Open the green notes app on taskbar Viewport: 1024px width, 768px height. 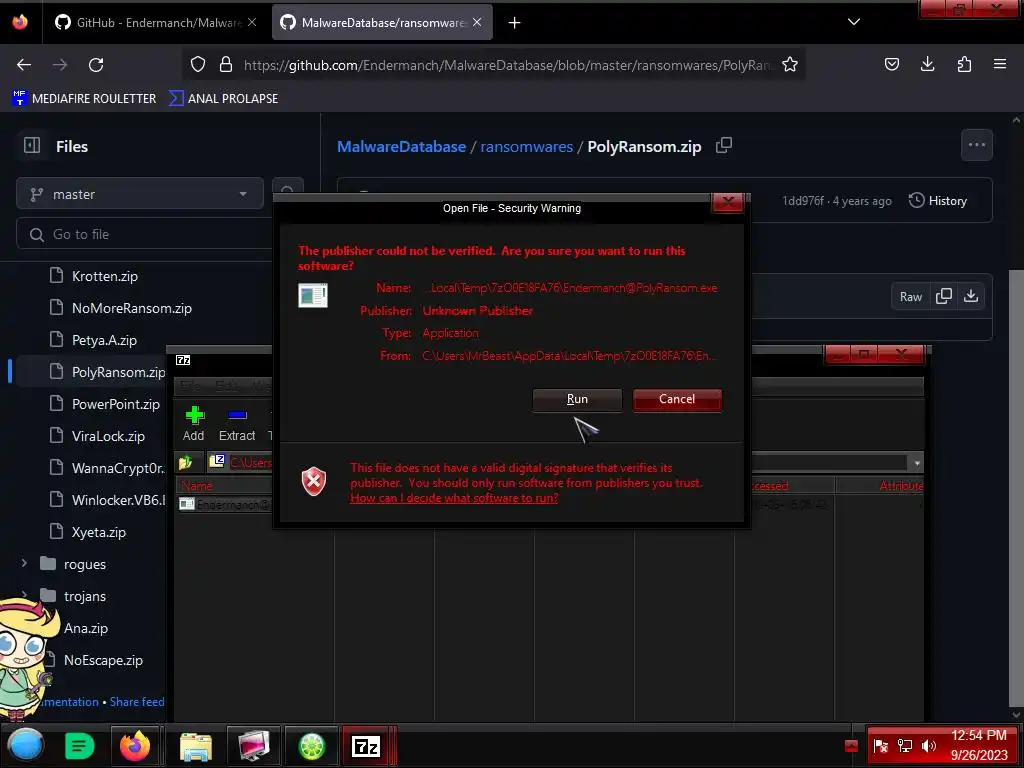[x=79, y=746]
